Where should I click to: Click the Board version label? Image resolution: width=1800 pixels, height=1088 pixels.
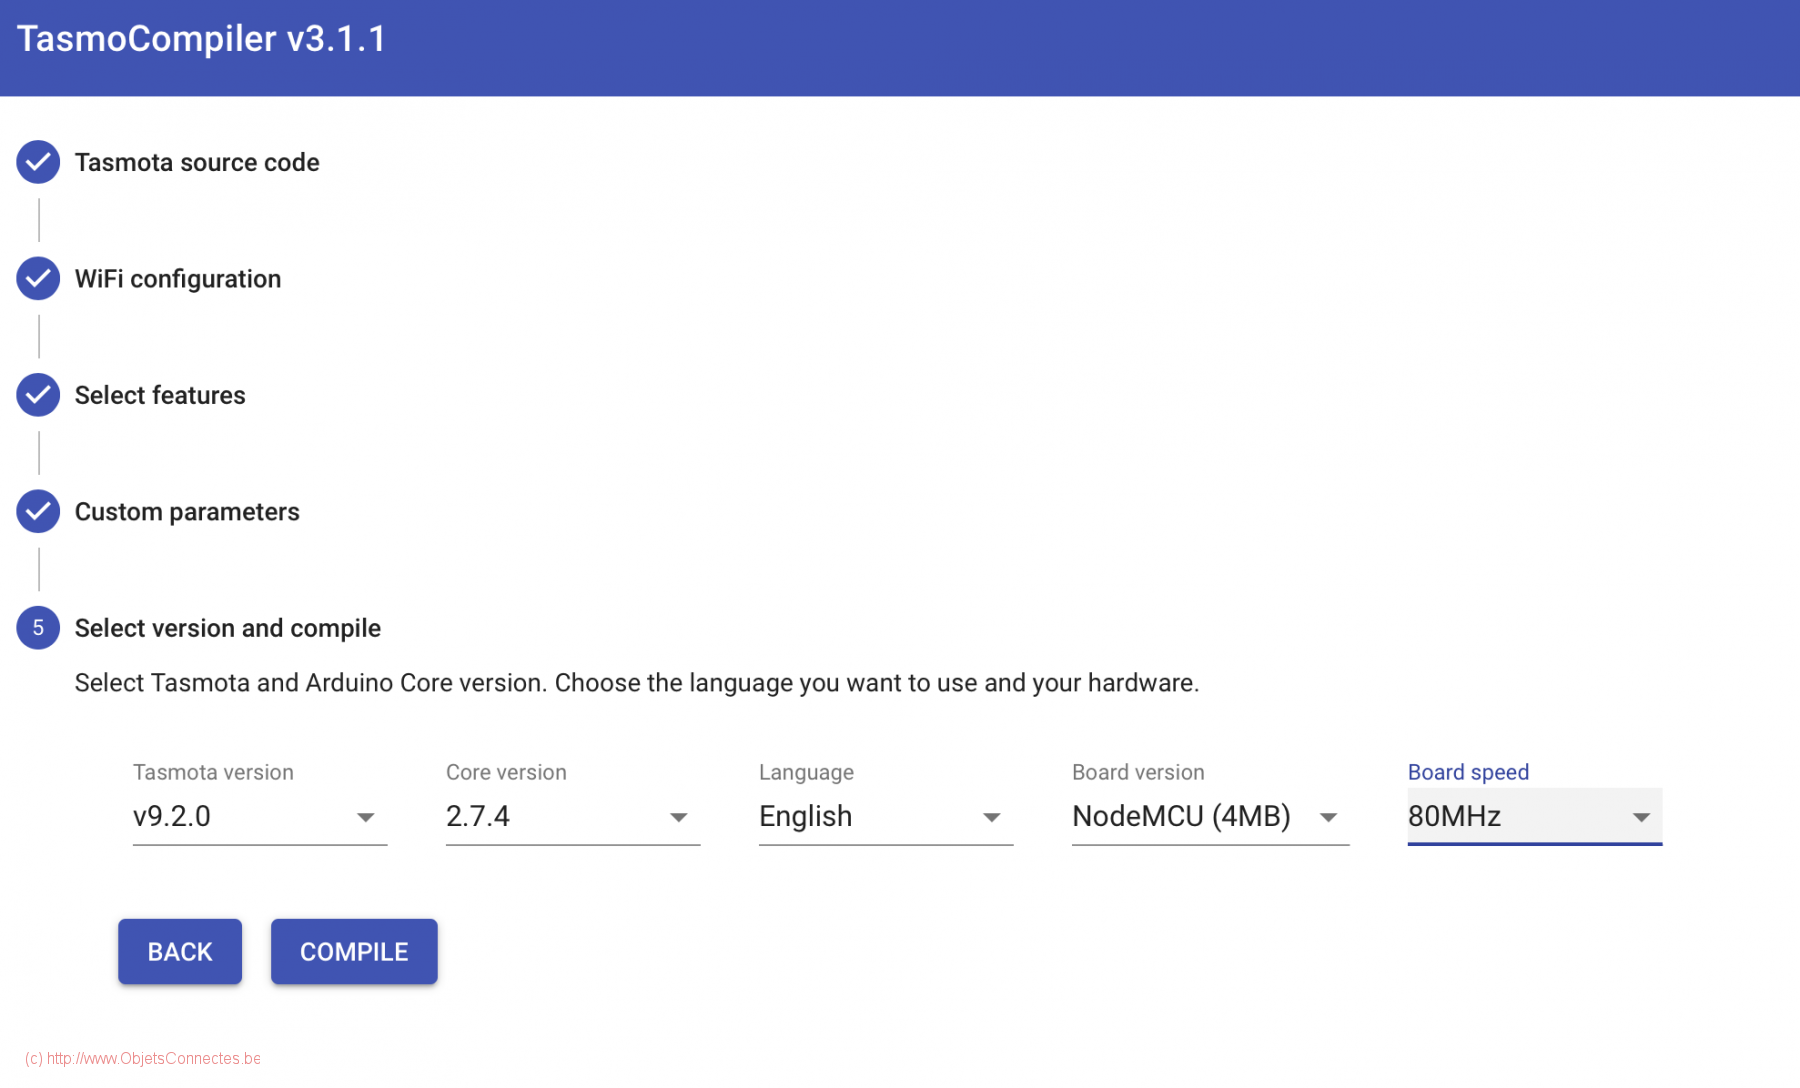point(1138,772)
